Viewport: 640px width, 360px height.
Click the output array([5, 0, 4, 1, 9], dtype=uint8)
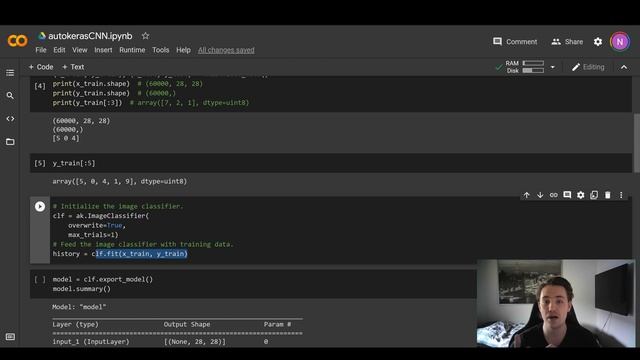coord(119,181)
